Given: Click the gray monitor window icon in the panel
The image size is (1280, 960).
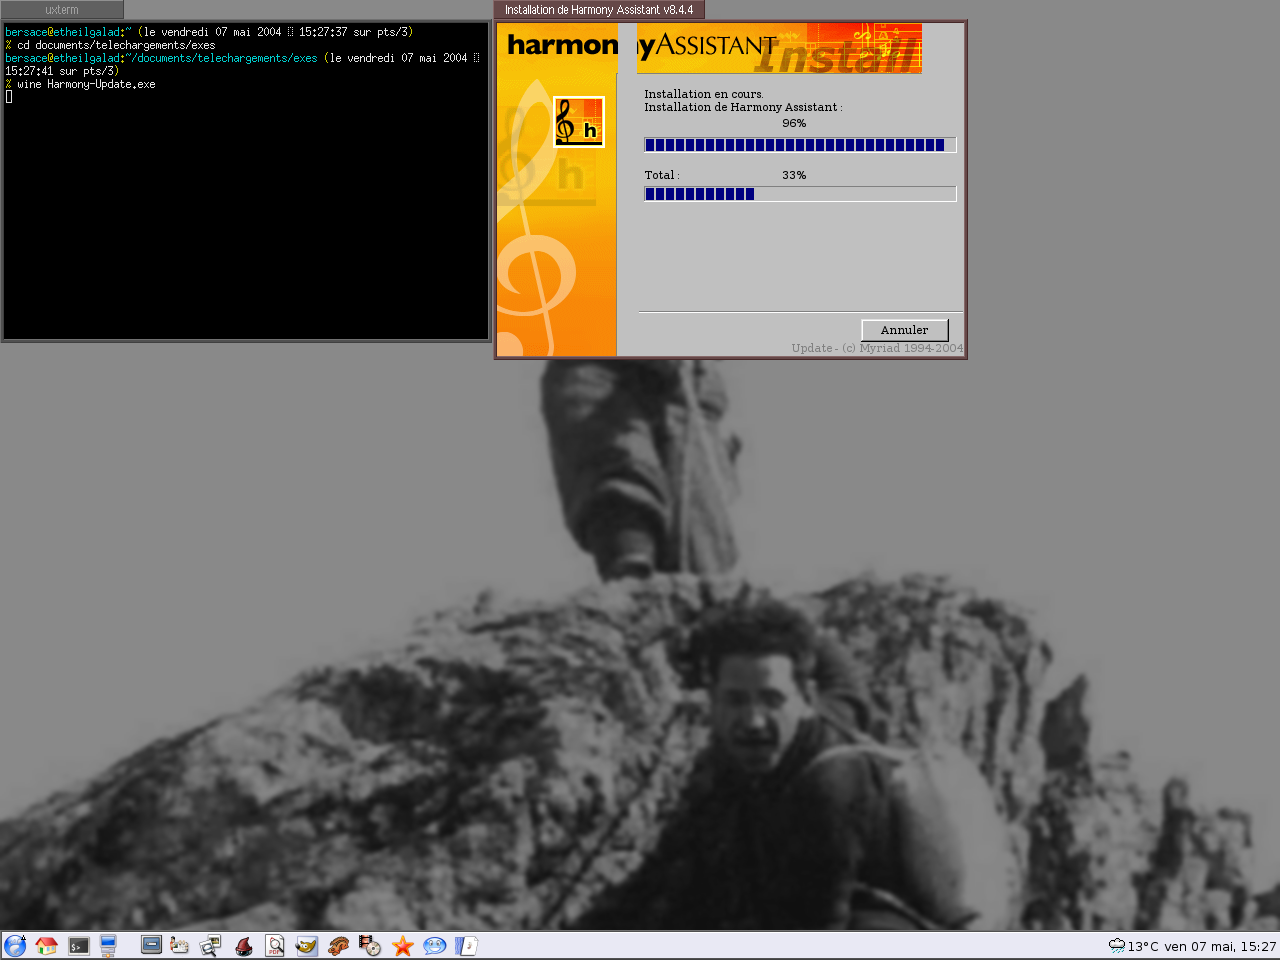Looking at the screenshot, I should (x=151, y=945).
